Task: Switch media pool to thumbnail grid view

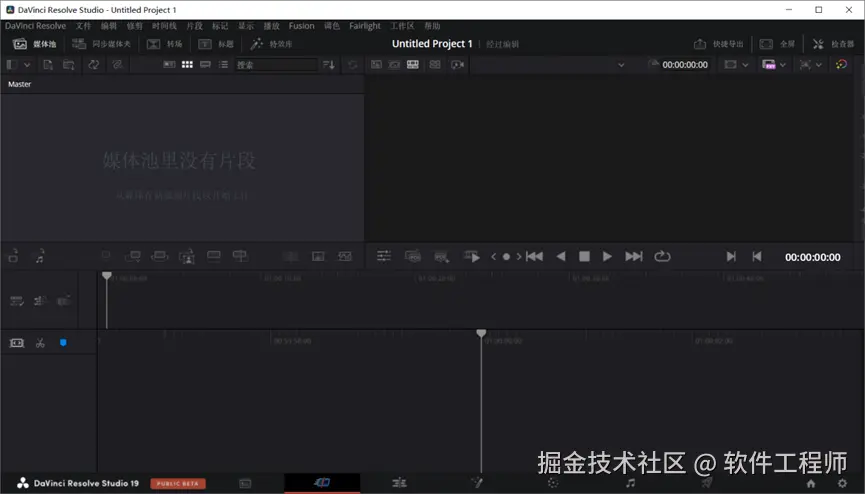Action: pos(188,65)
